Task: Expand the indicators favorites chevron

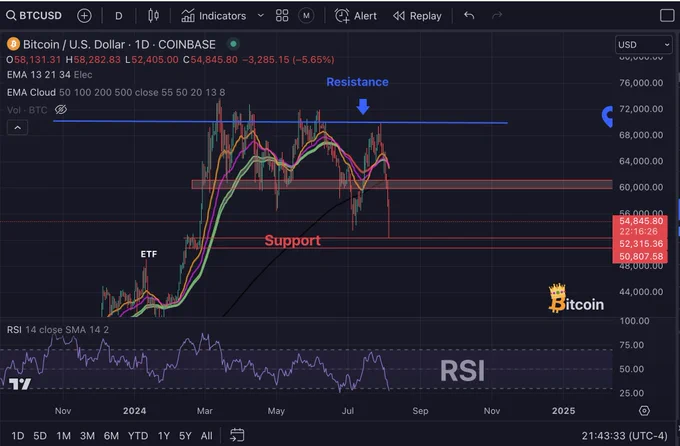Action: pyautogui.click(x=261, y=16)
